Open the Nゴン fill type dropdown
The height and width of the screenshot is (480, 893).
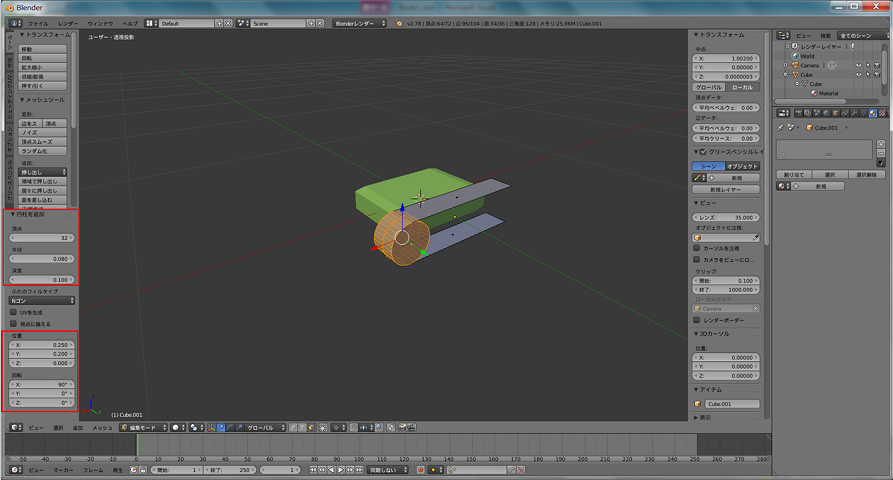pos(42,299)
